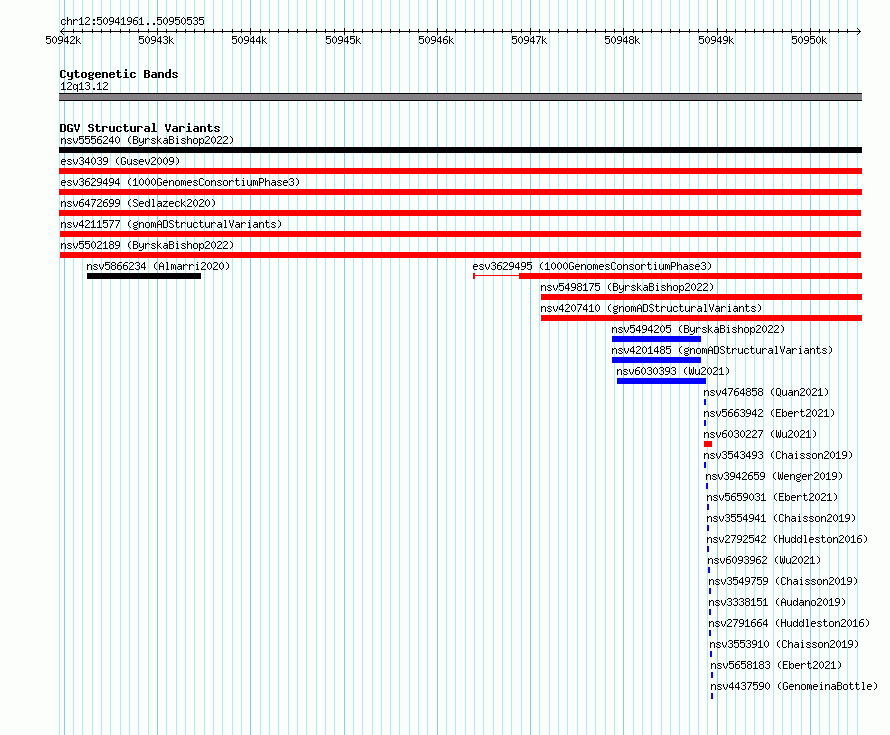Viewport: 890px width, 735px height.
Task: Click the nsv6472699 (Sedlazeck2020) label
Action: click(138, 203)
